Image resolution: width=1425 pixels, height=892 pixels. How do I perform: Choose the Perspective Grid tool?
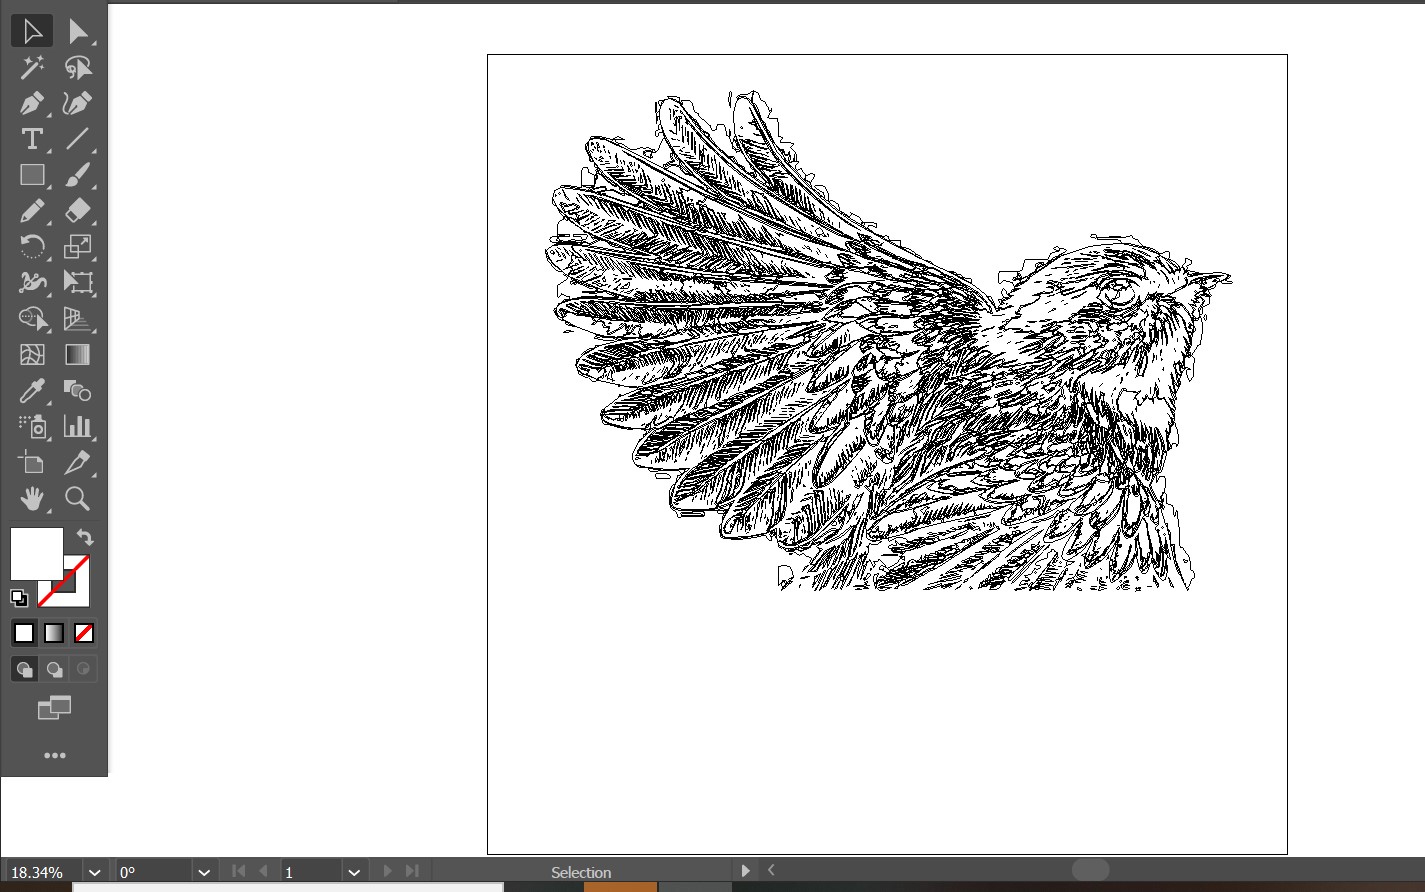78,319
